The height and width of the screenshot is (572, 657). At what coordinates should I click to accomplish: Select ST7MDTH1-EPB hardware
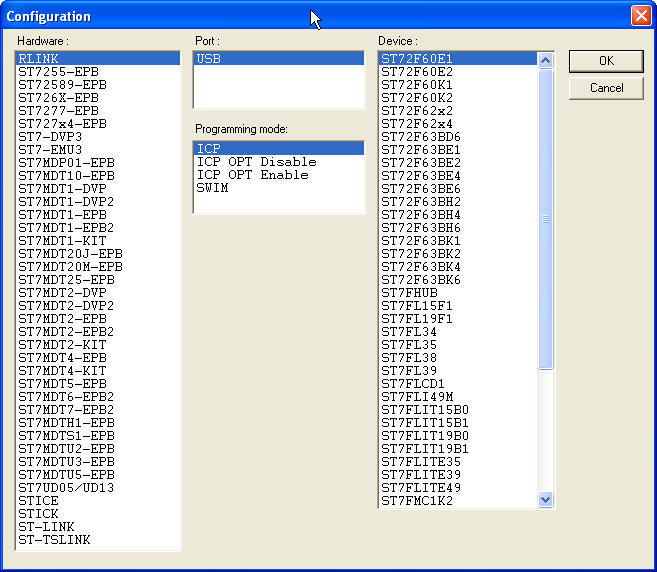click(98, 422)
